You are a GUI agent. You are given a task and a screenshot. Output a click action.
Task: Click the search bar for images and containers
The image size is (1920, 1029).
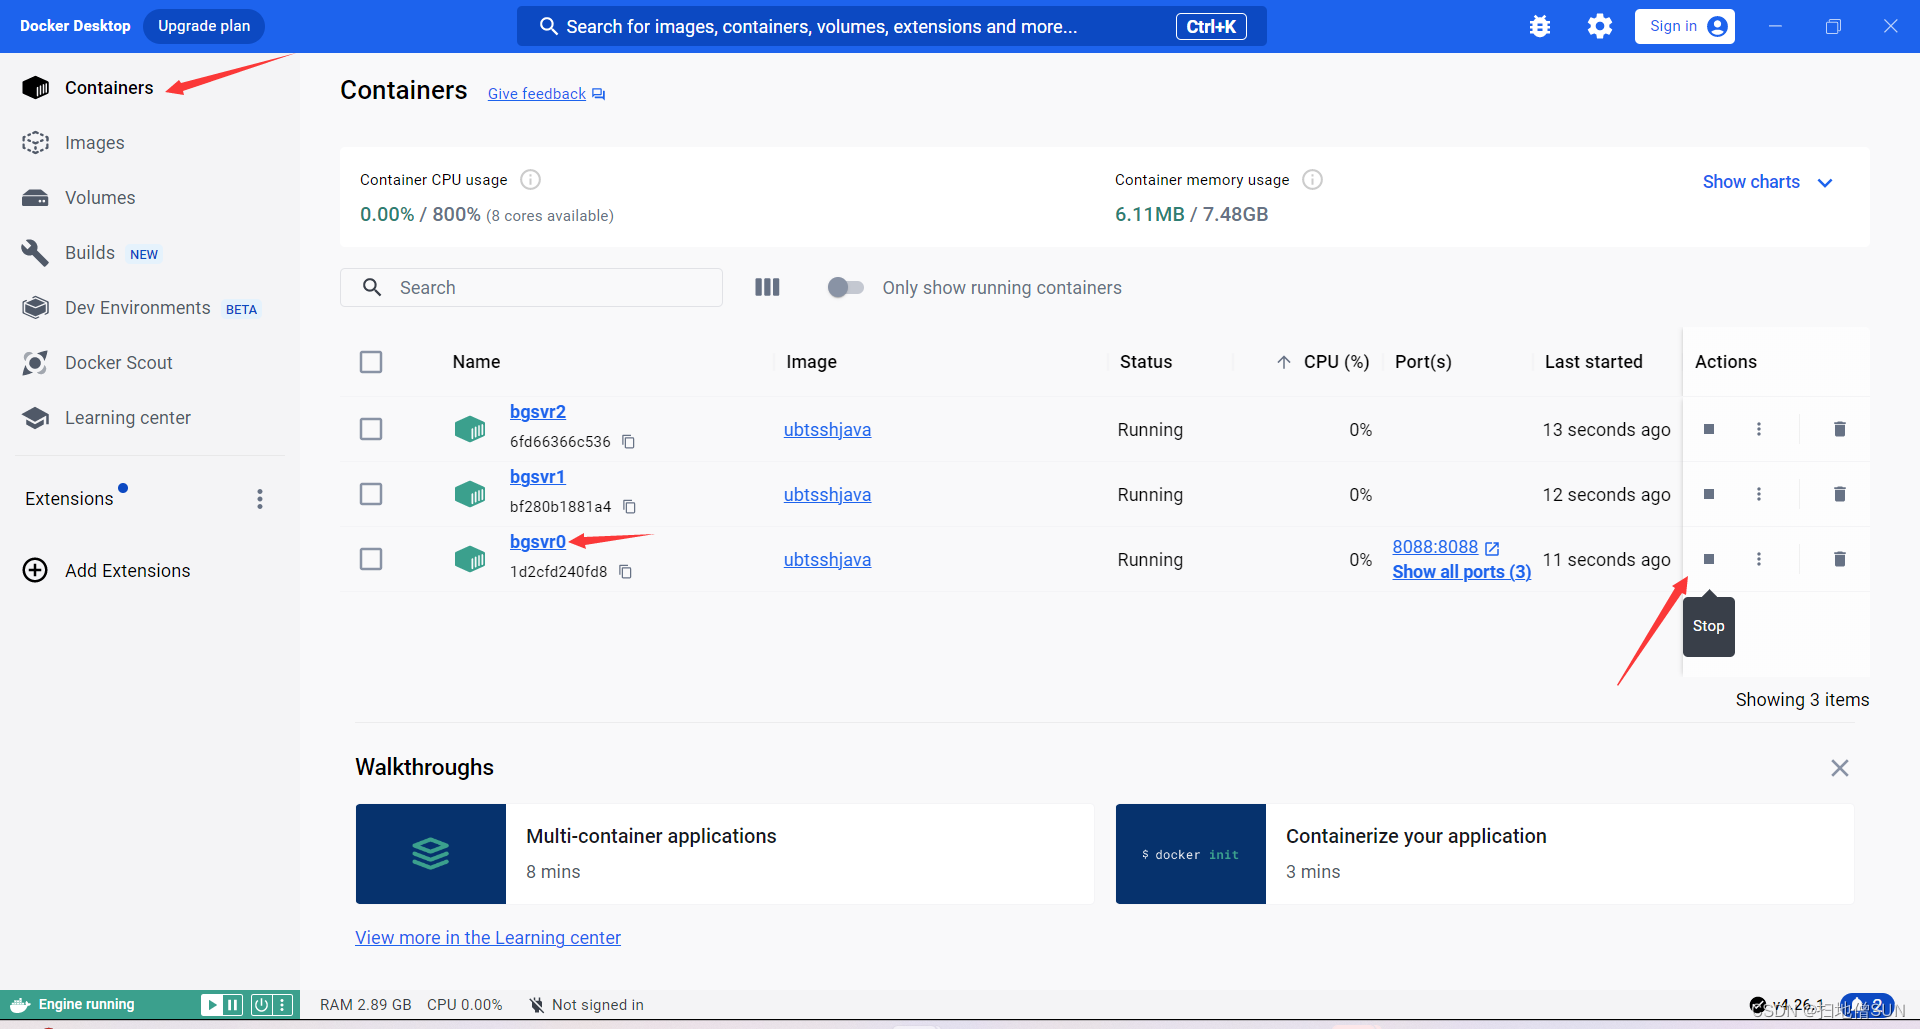point(891,26)
